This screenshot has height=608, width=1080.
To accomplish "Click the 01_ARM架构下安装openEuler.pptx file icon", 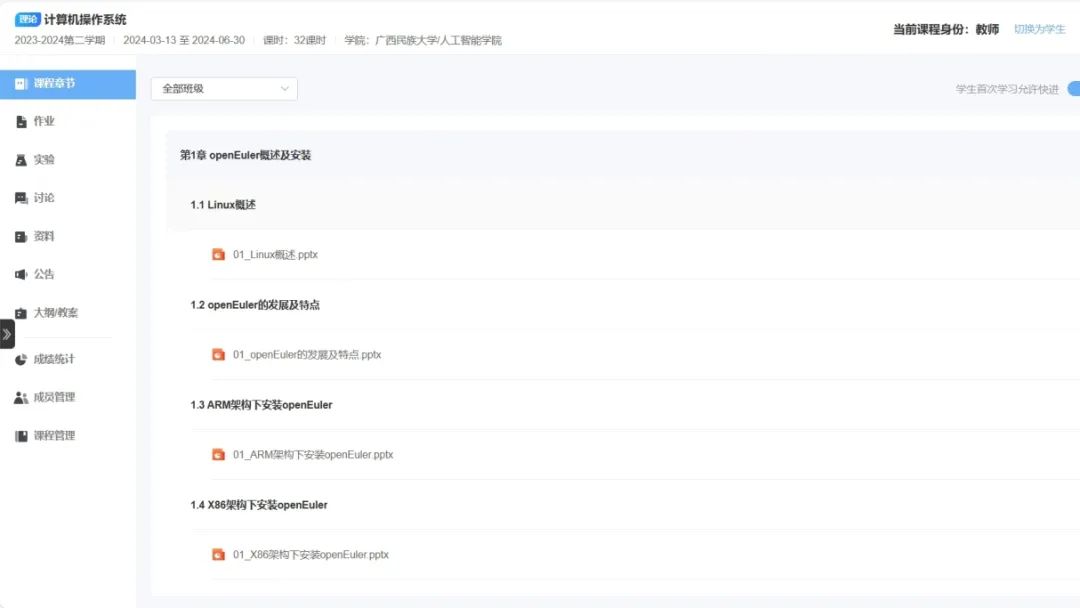I will (x=218, y=454).
